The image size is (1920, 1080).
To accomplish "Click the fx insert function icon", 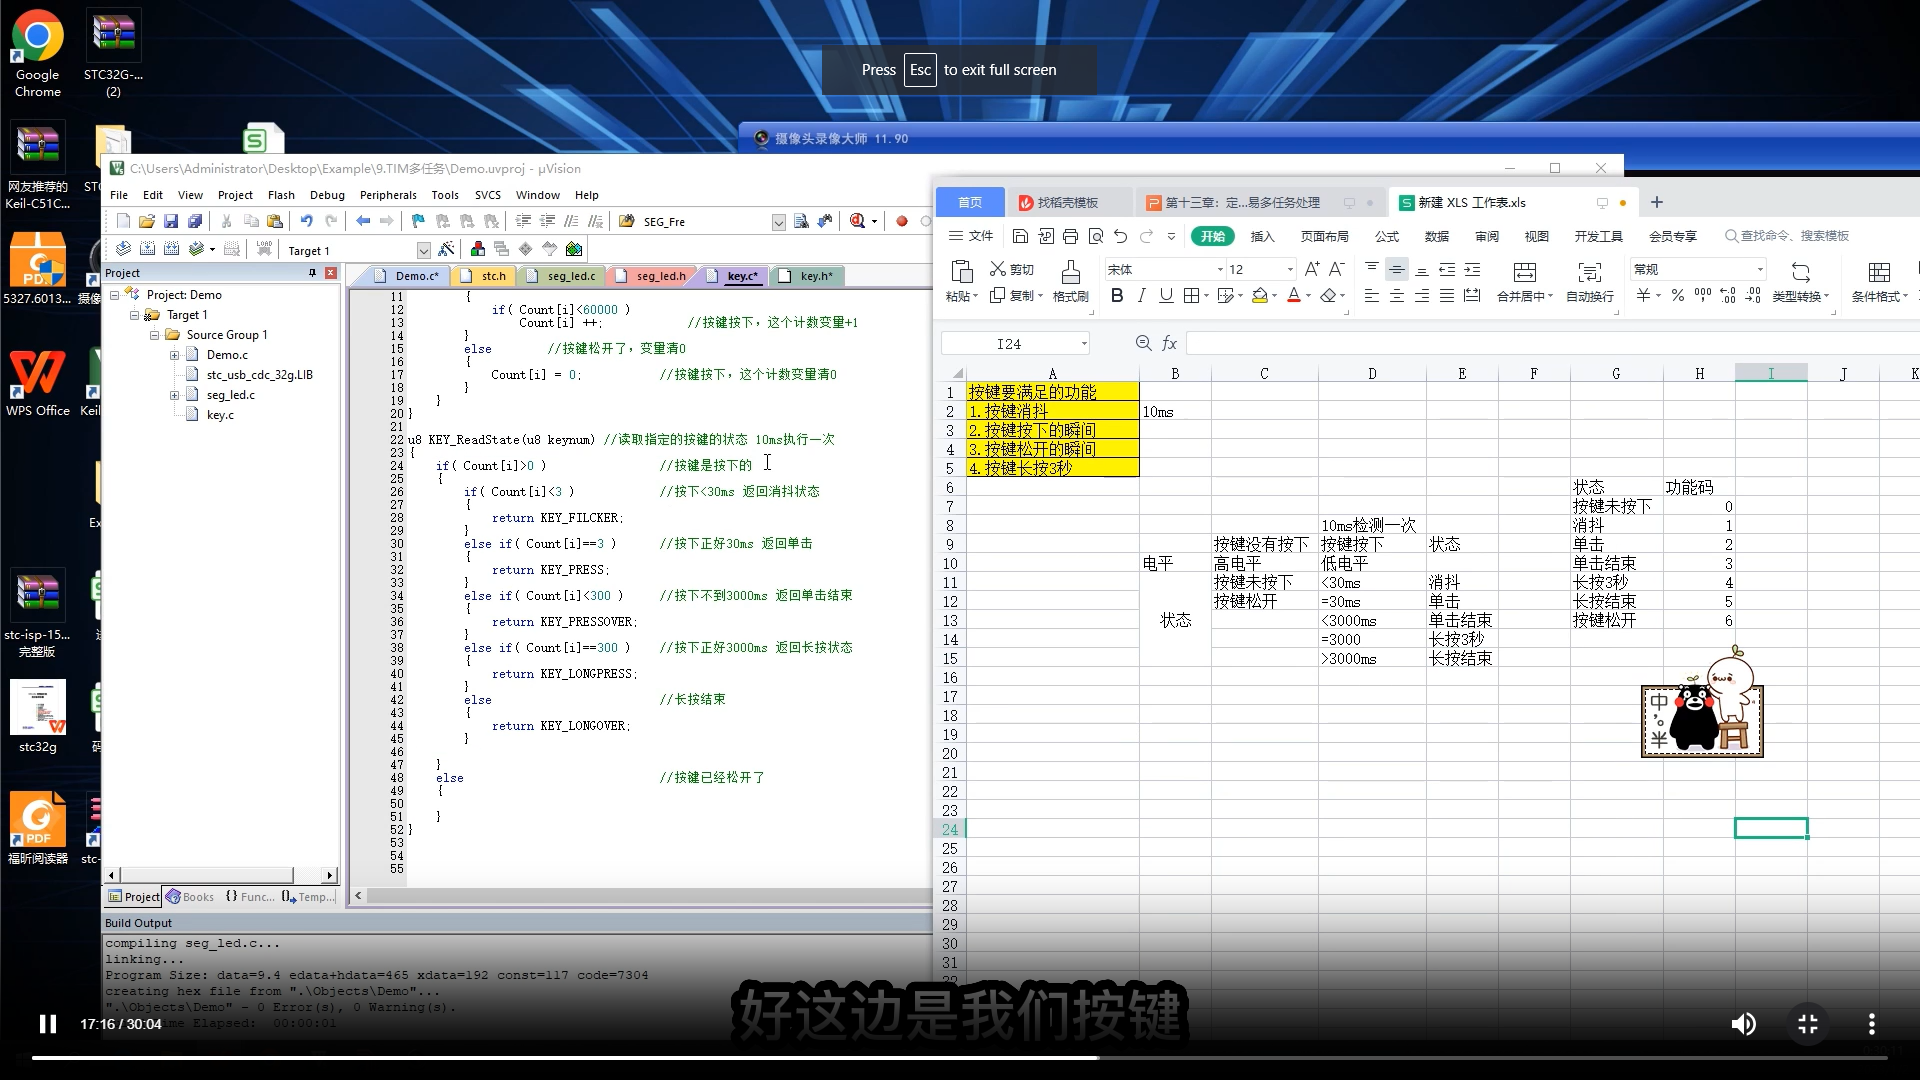I will coord(1169,343).
